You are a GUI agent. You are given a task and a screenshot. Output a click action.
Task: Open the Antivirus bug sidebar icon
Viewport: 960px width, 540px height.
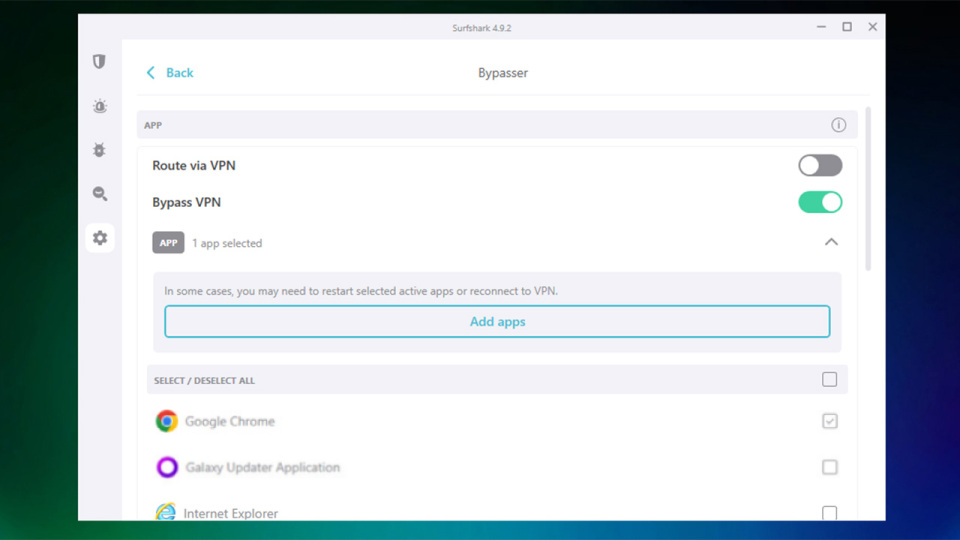99,150
